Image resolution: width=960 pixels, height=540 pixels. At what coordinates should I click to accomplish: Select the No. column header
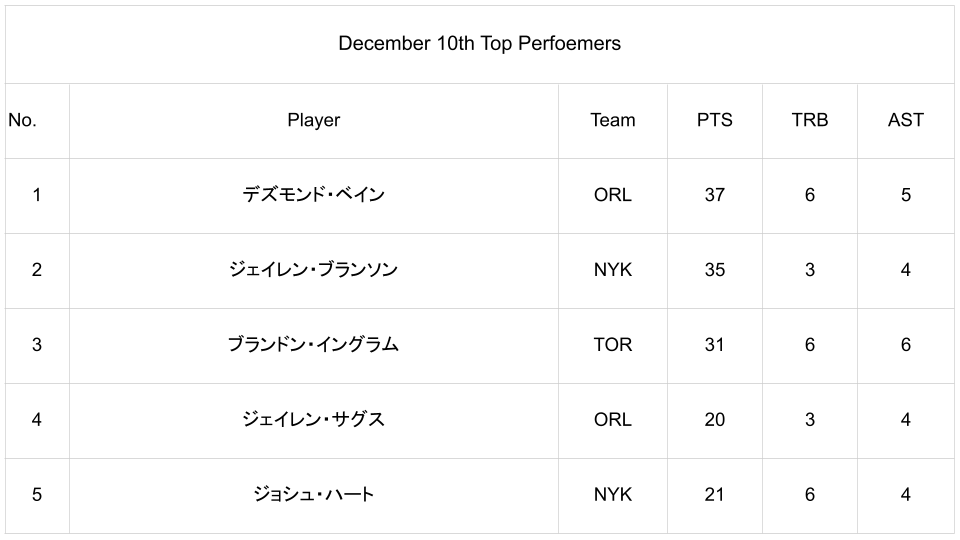coord(23,120)
